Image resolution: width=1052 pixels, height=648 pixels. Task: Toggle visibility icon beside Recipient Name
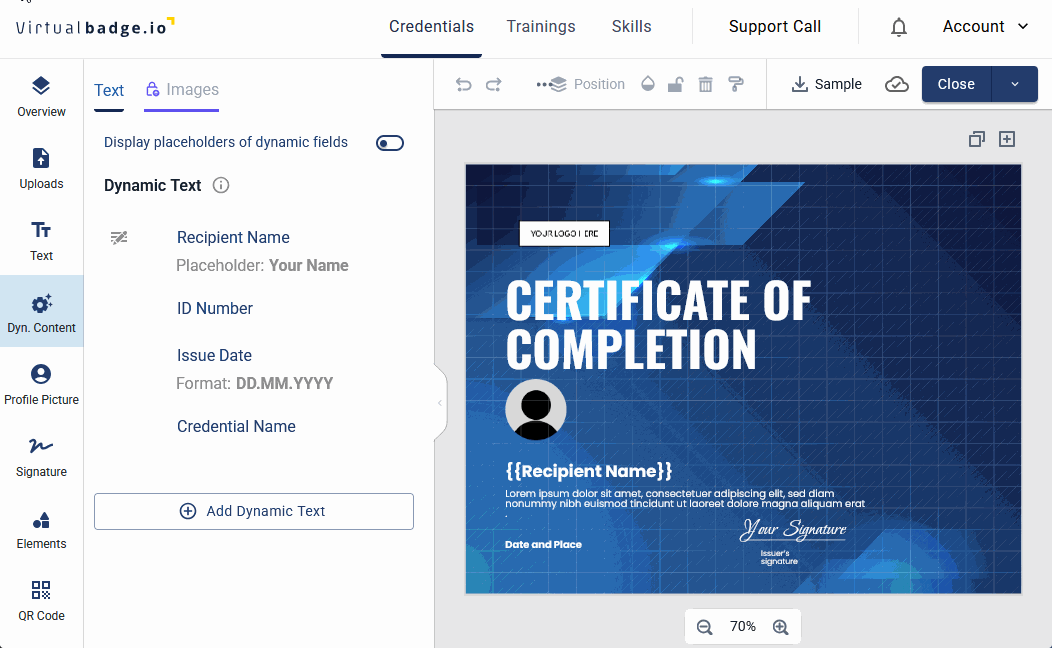(x=119, y=238)
